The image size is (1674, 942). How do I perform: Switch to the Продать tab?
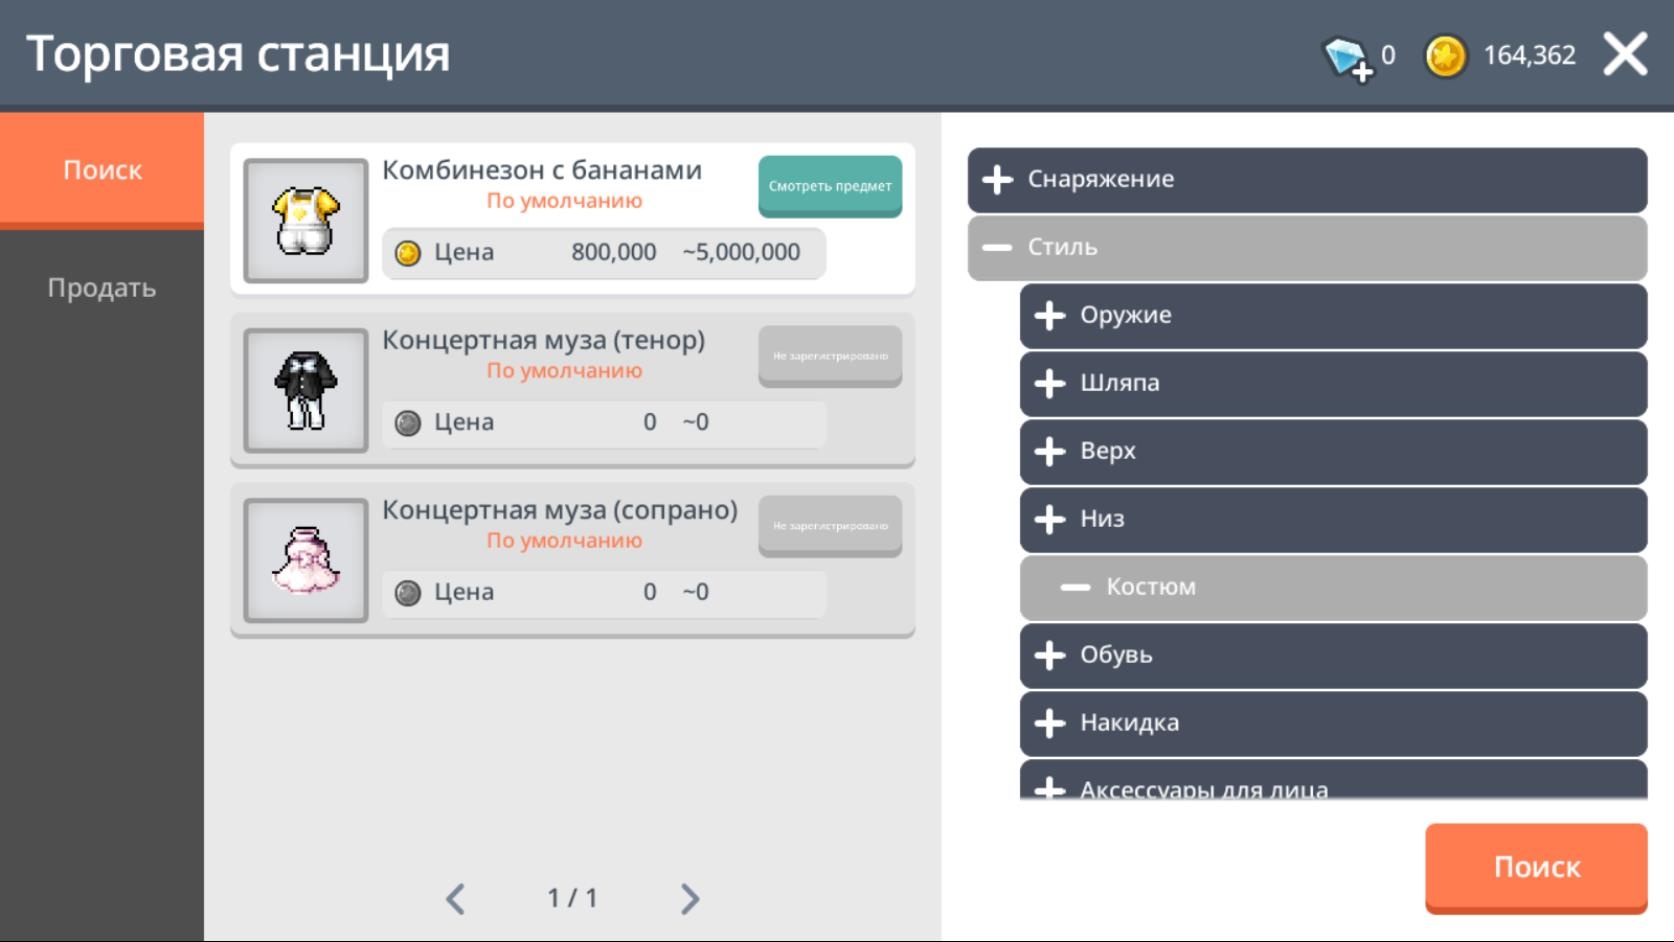pos(102,288)
